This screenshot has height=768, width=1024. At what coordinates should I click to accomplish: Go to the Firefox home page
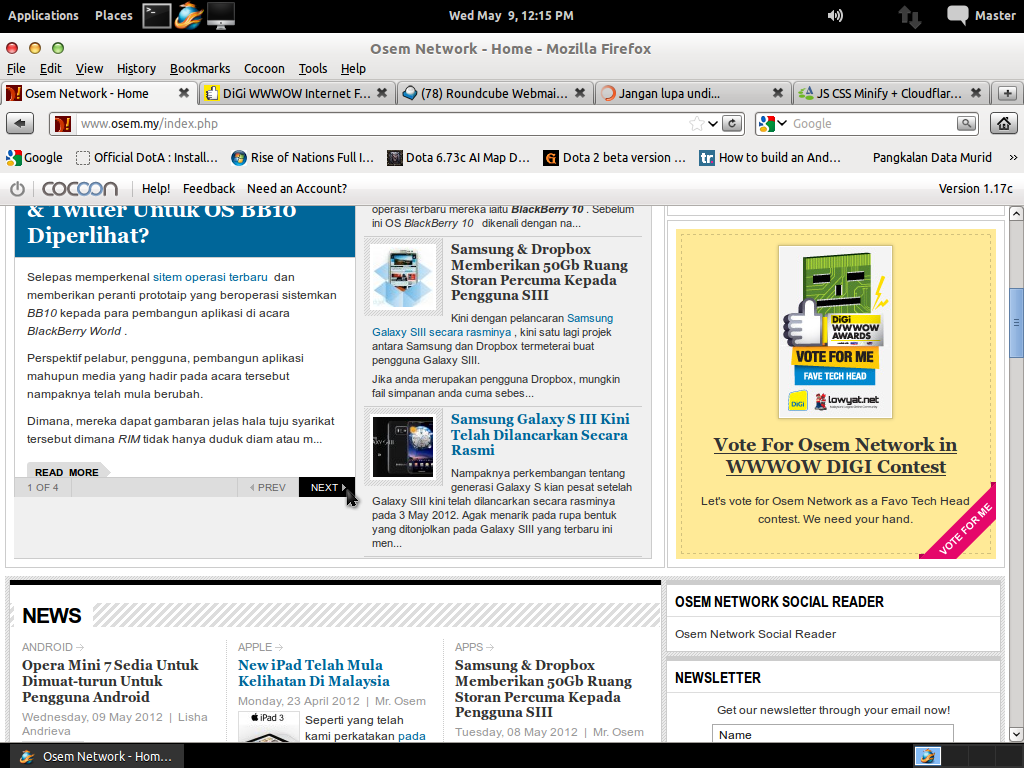(x=1004, y=123)
